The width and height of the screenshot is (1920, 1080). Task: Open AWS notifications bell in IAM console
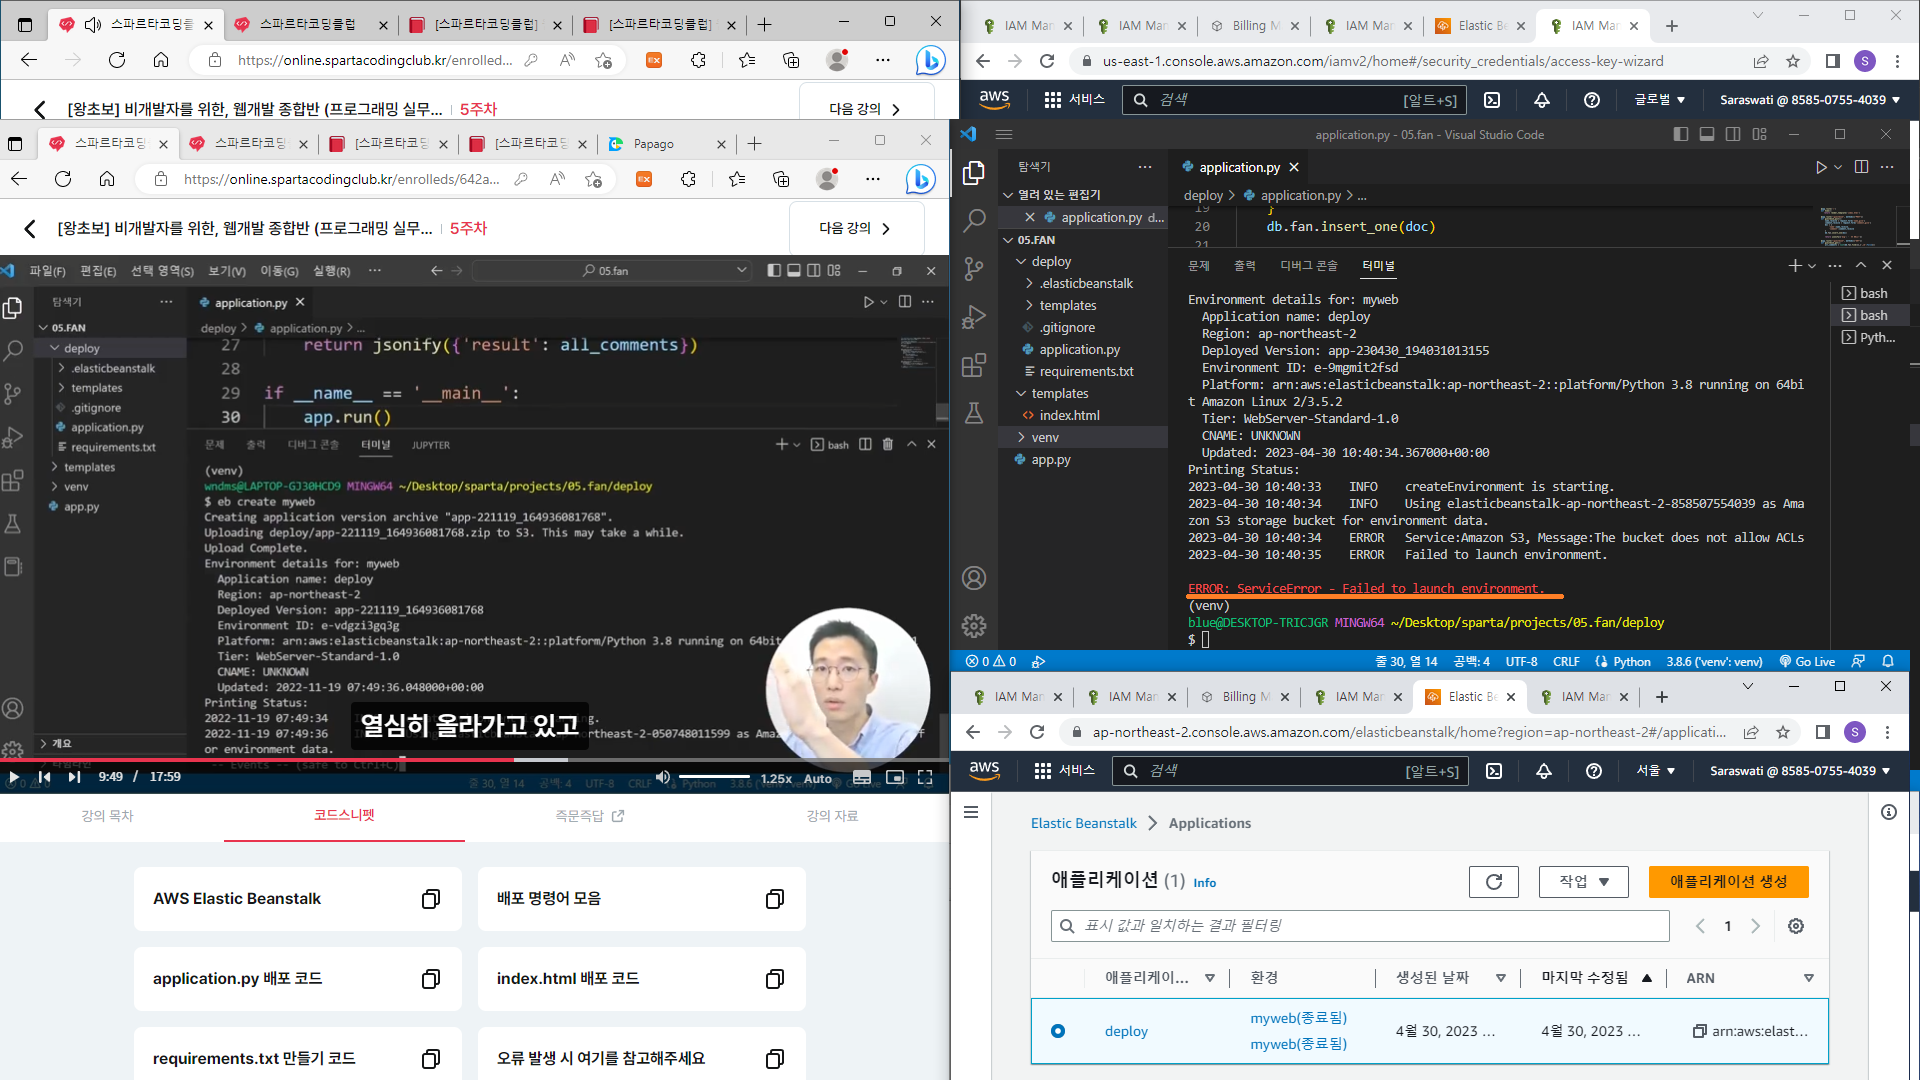point(1542,100)
